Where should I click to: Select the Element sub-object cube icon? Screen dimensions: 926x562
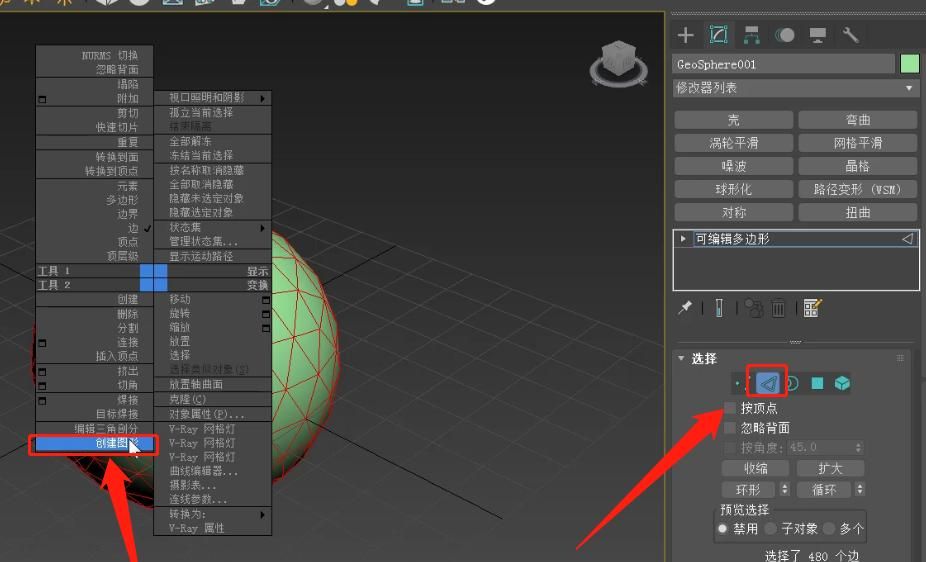(842, 384)
